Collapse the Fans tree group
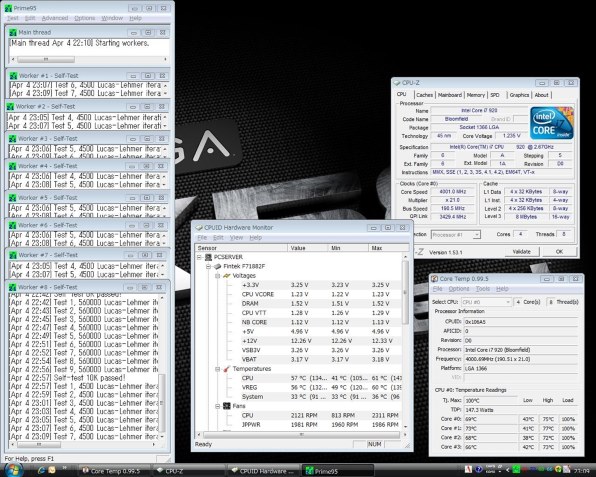 pos(217,406)
